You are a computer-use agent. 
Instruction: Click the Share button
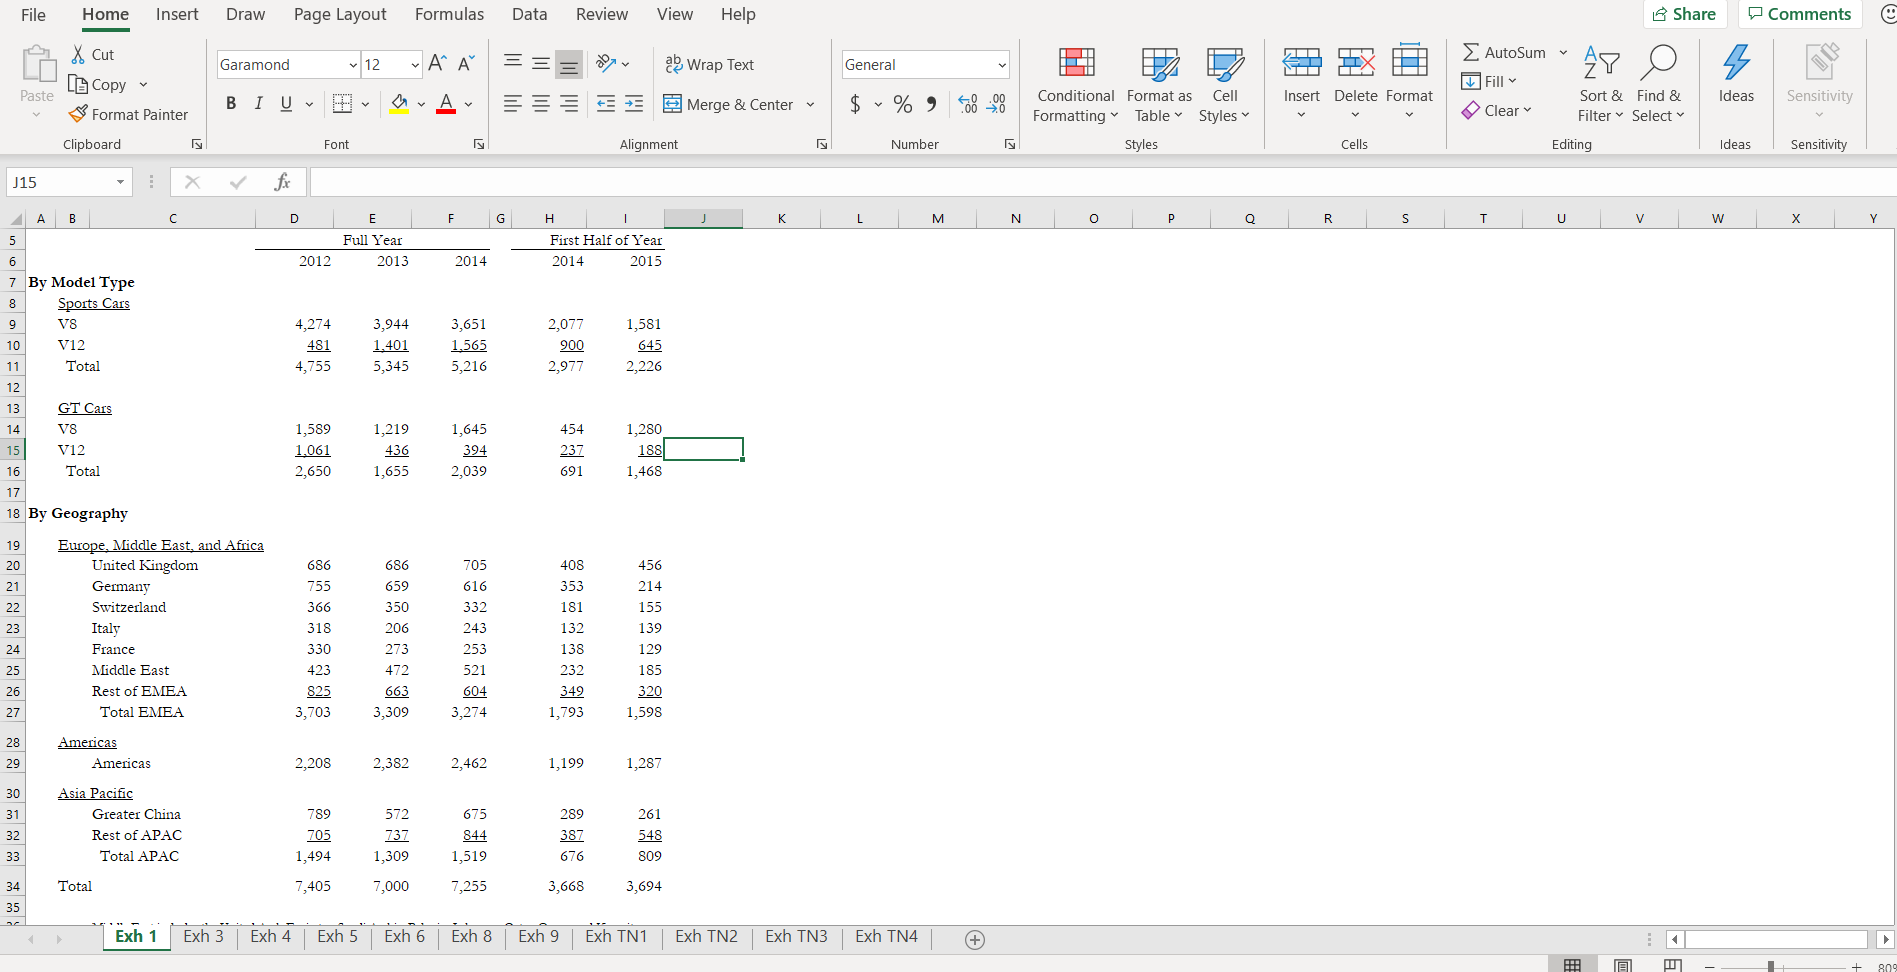(x=1685, y=14)
